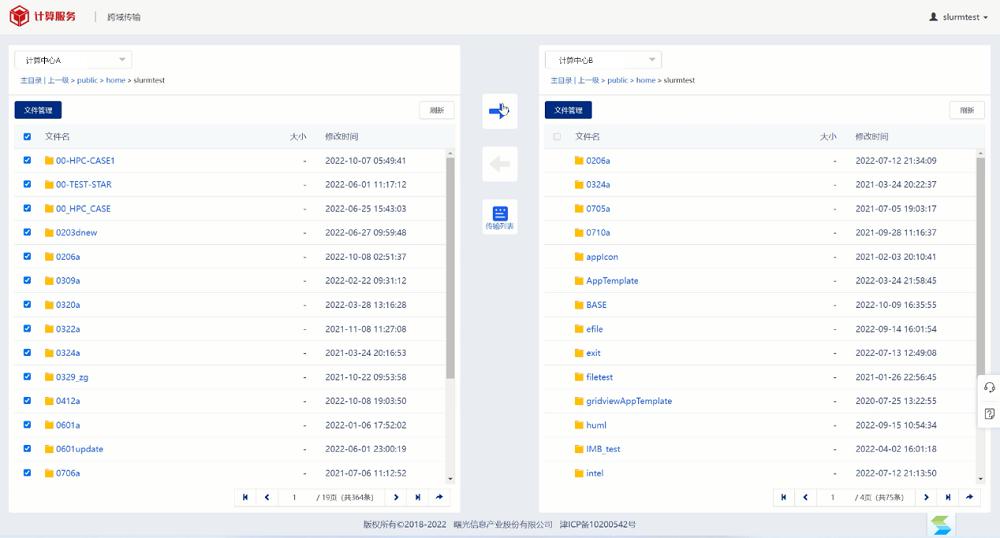This screenshot has width=1000, height=538.
Task: Click the transfer right arrow icon
Action: [x=499, y=111]
